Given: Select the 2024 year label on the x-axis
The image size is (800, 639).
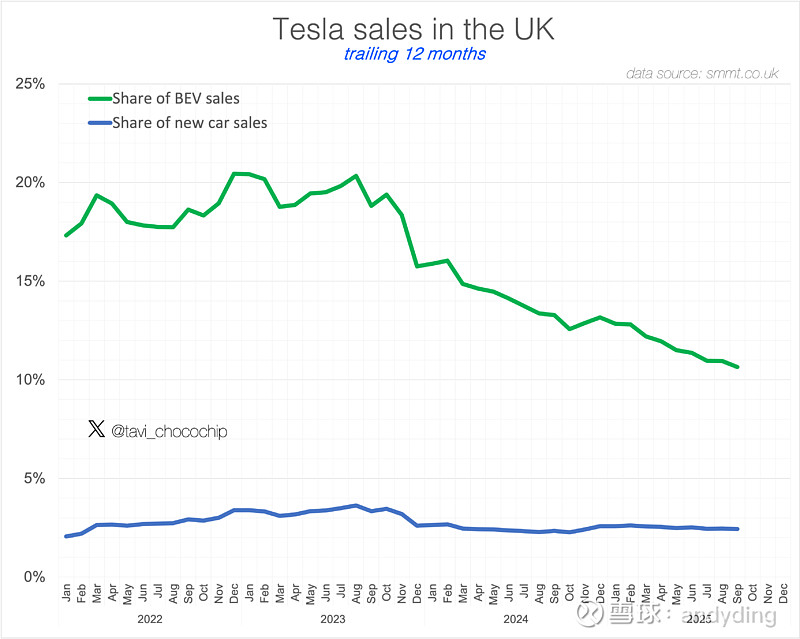Looking at the screenshot, I should (x=516, y=619).
